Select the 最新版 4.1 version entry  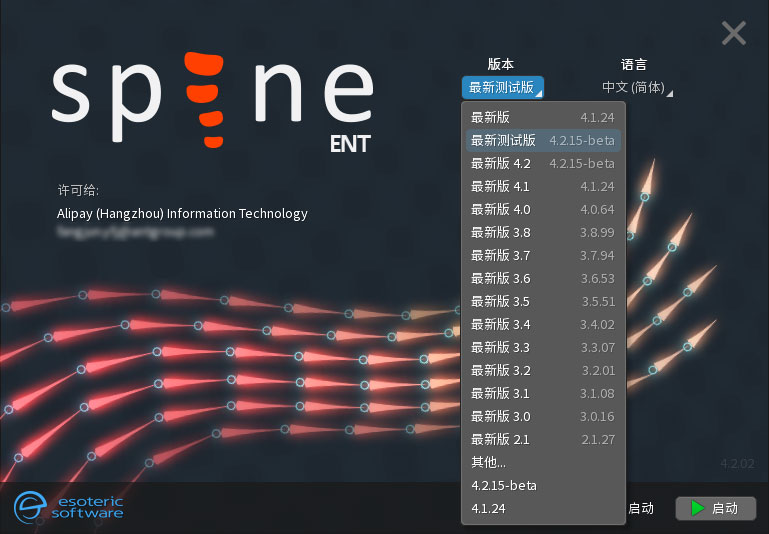(x=543, y=186)
